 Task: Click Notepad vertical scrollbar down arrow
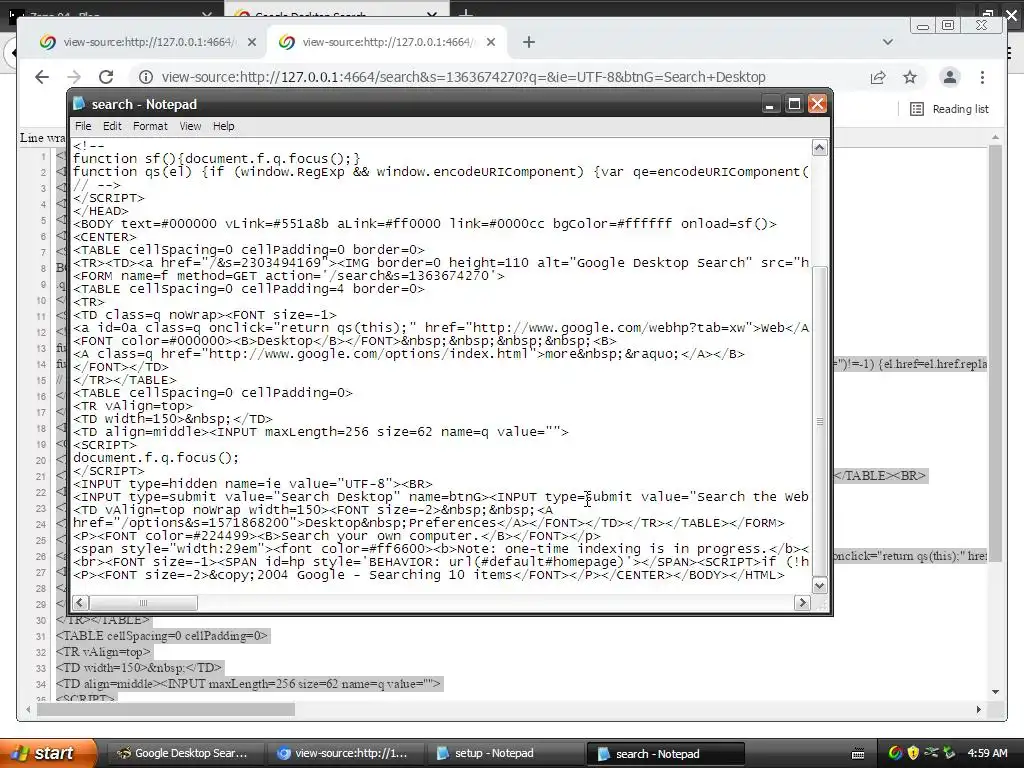coord(820,585)
